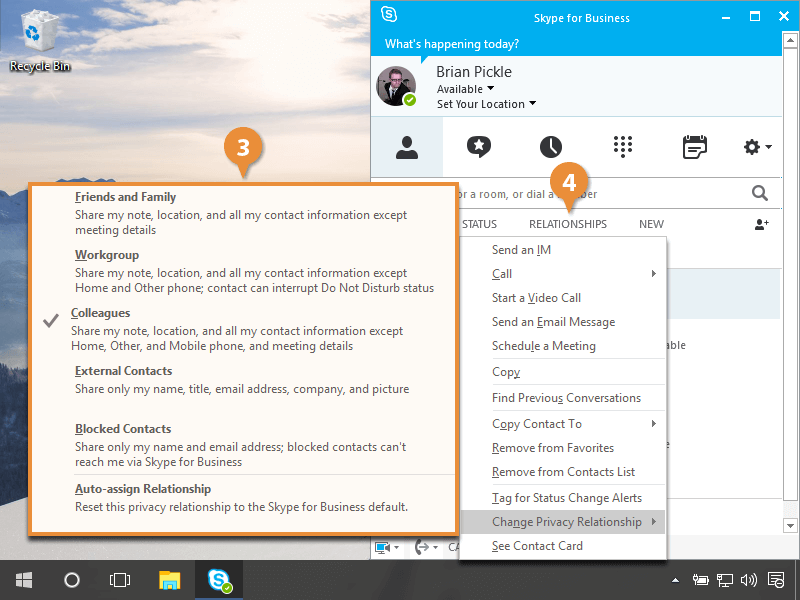Switch to the Relationships tab
The height and width of the screenshot is (600, 800).
(x=567, y=224)
